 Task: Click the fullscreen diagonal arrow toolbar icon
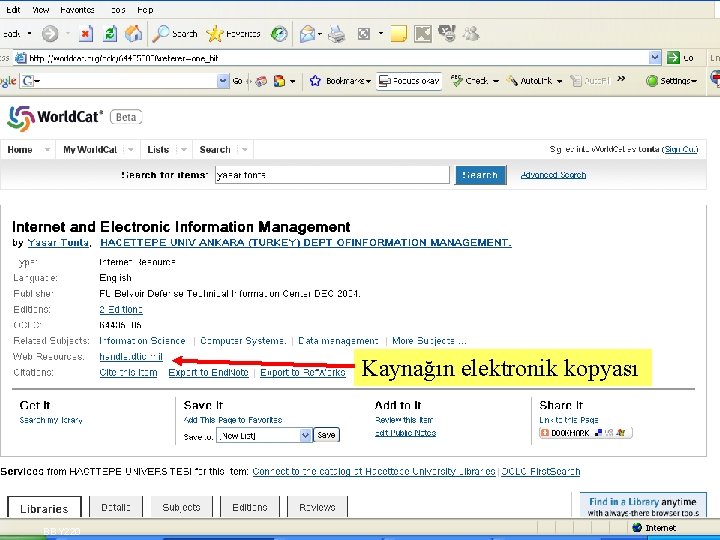click(422, 34)
